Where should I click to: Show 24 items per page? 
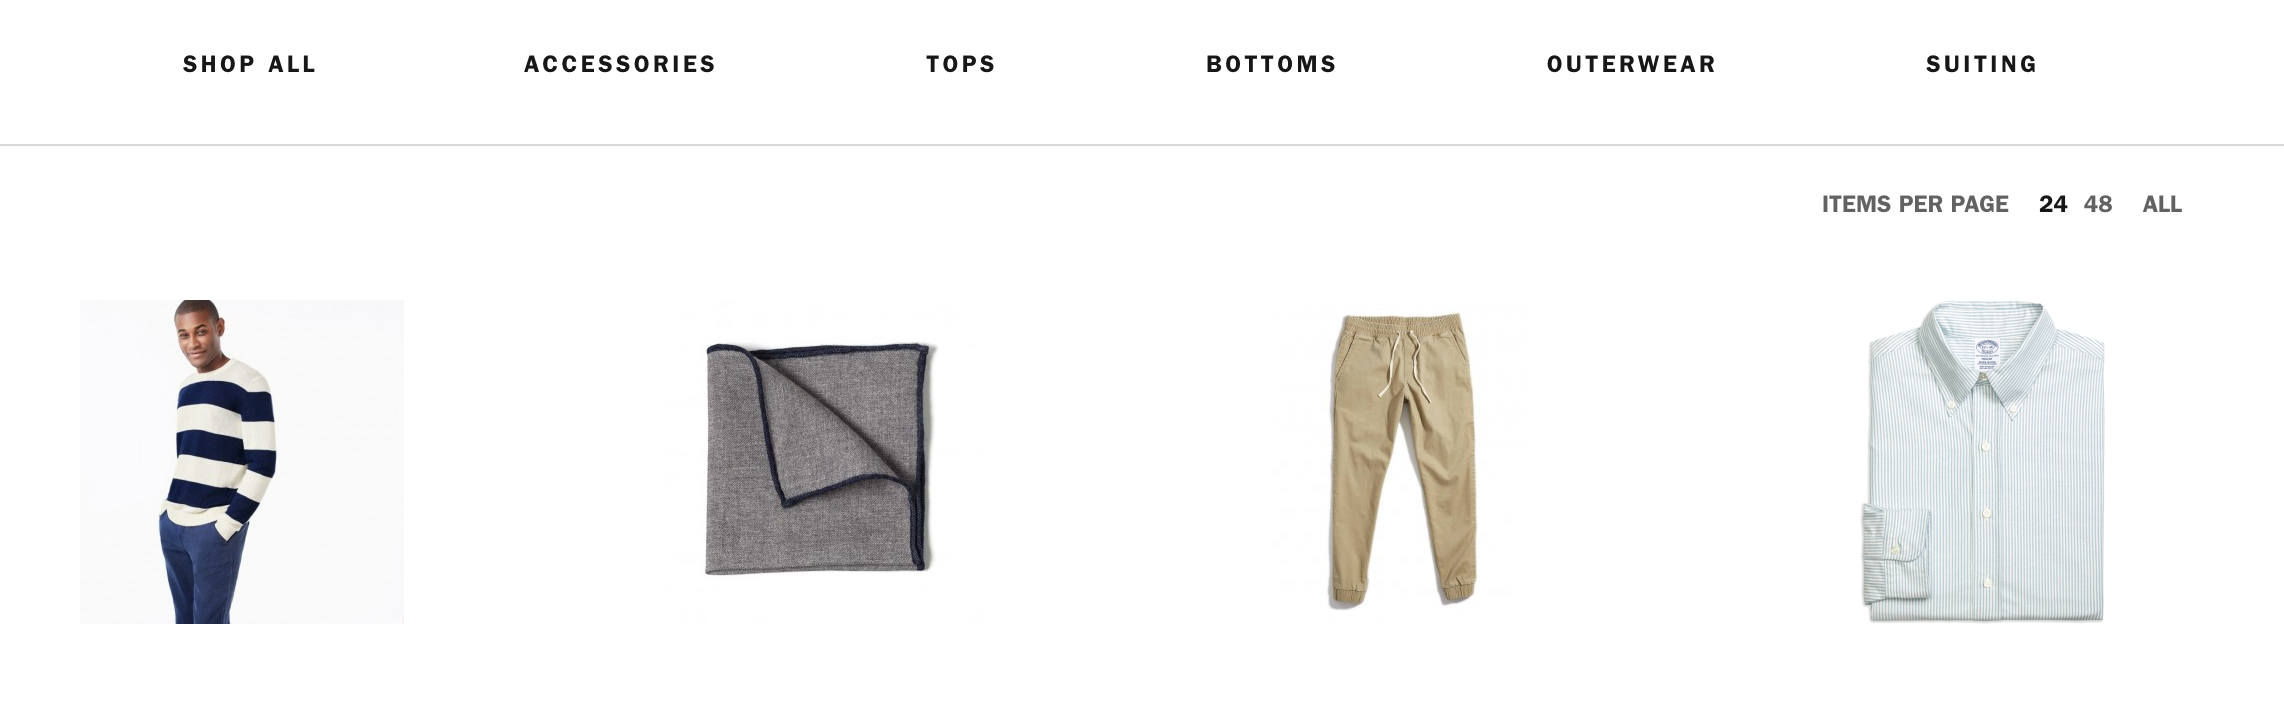(x=2052, y=204)
